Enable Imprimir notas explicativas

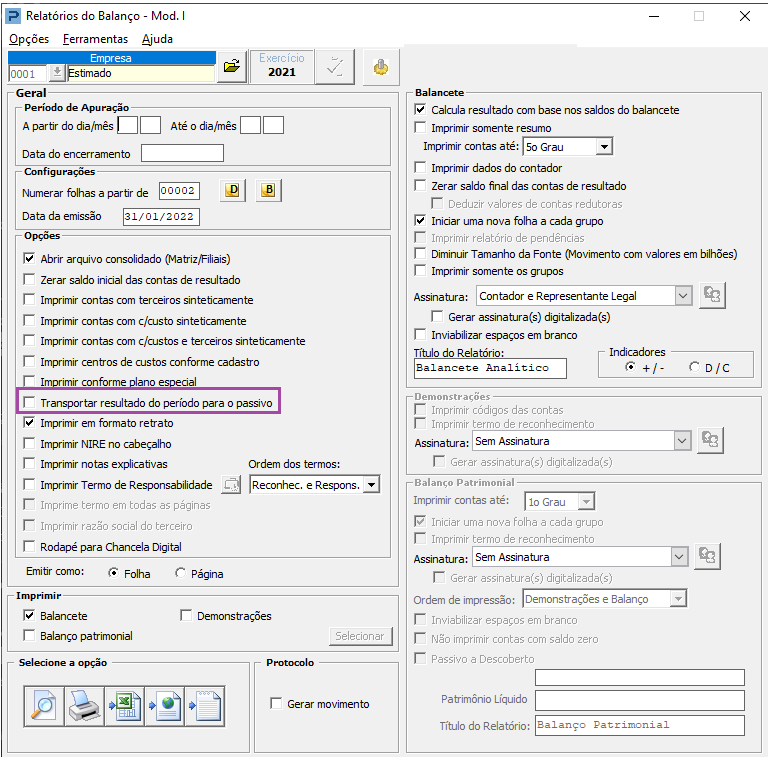pos(29,464)
